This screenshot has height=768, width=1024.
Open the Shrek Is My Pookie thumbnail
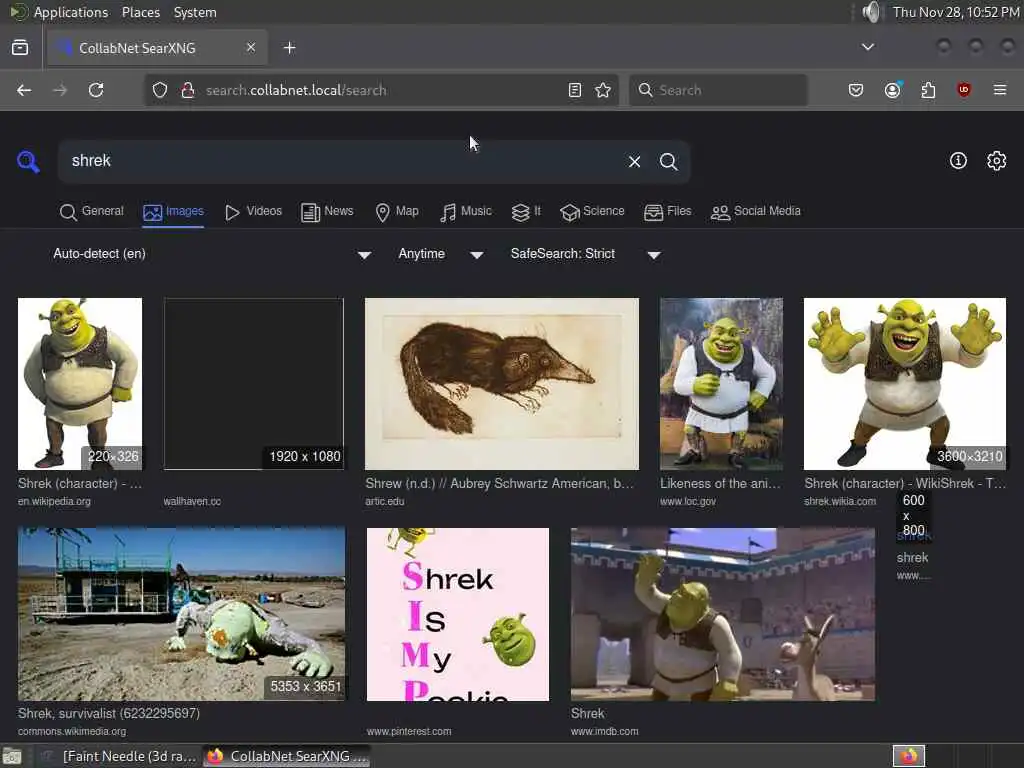tap(458, 615)
